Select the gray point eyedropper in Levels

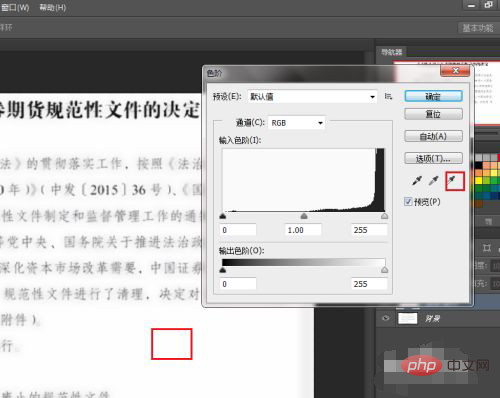[433, 181]
